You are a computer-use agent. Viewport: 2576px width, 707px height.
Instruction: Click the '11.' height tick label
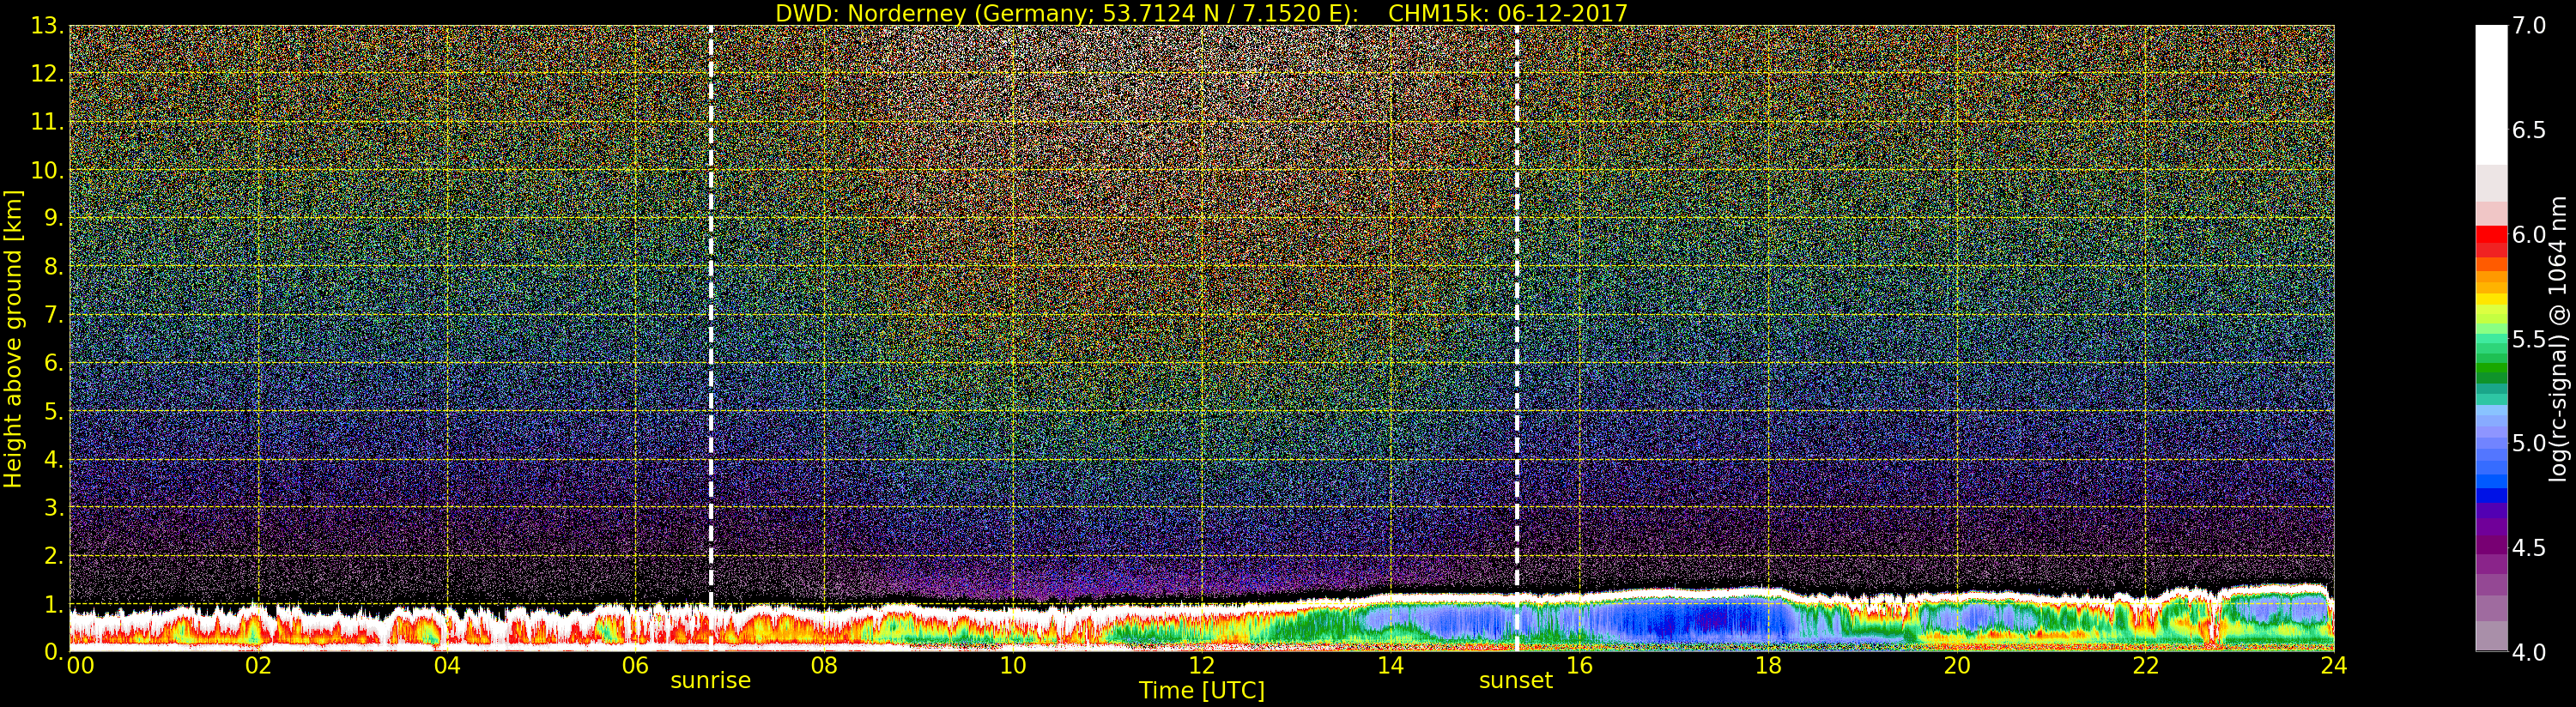(x=47, y=122)
